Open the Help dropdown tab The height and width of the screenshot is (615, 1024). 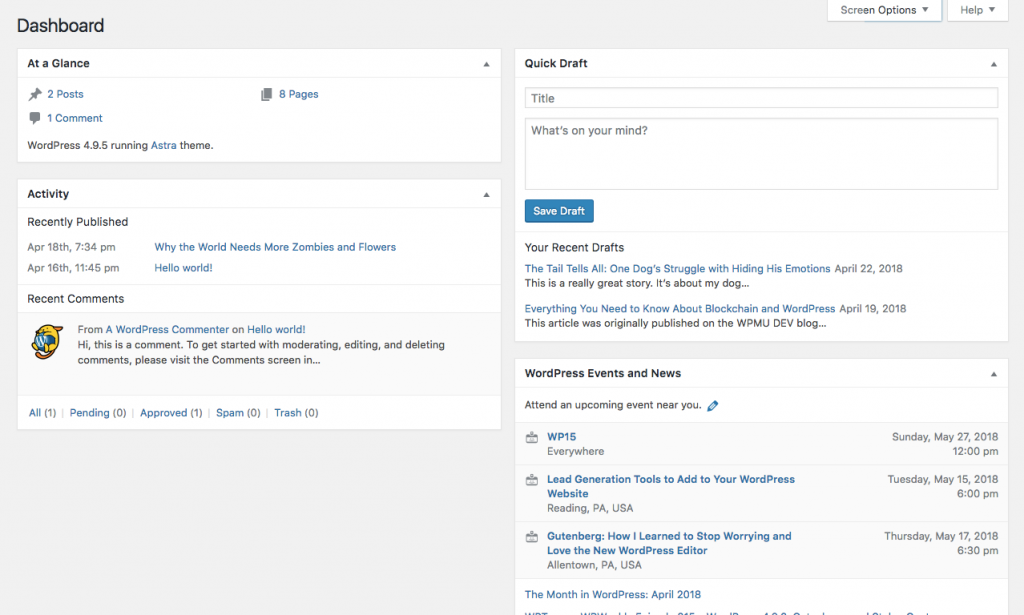977,10
